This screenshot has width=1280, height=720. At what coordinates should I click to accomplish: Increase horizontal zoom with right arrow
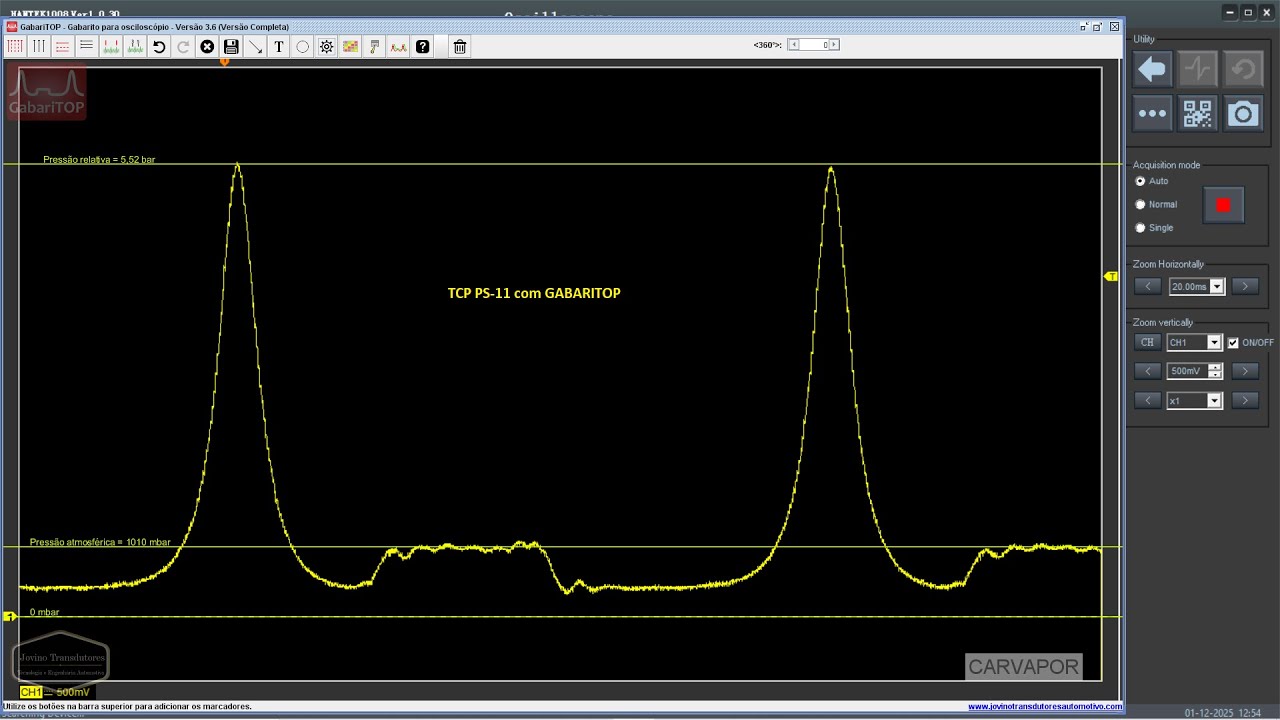pos(1245,286)
